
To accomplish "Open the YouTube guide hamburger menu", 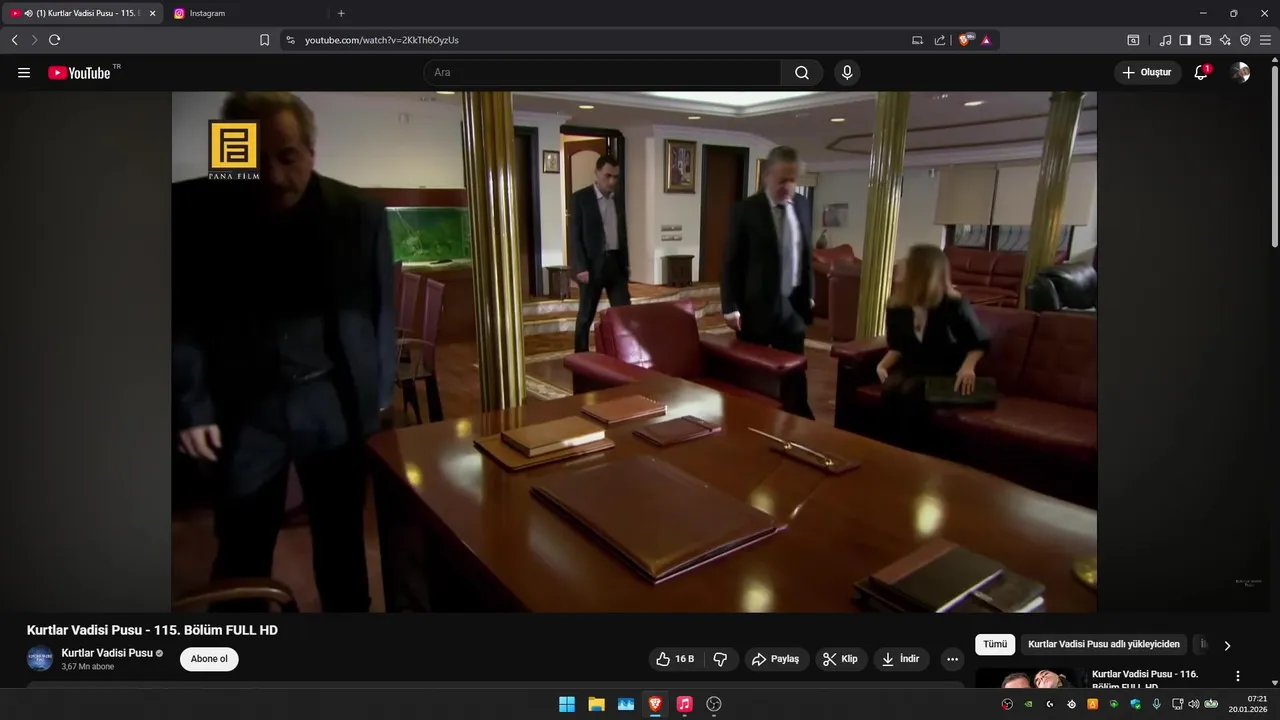I will (x=24, y=73).
